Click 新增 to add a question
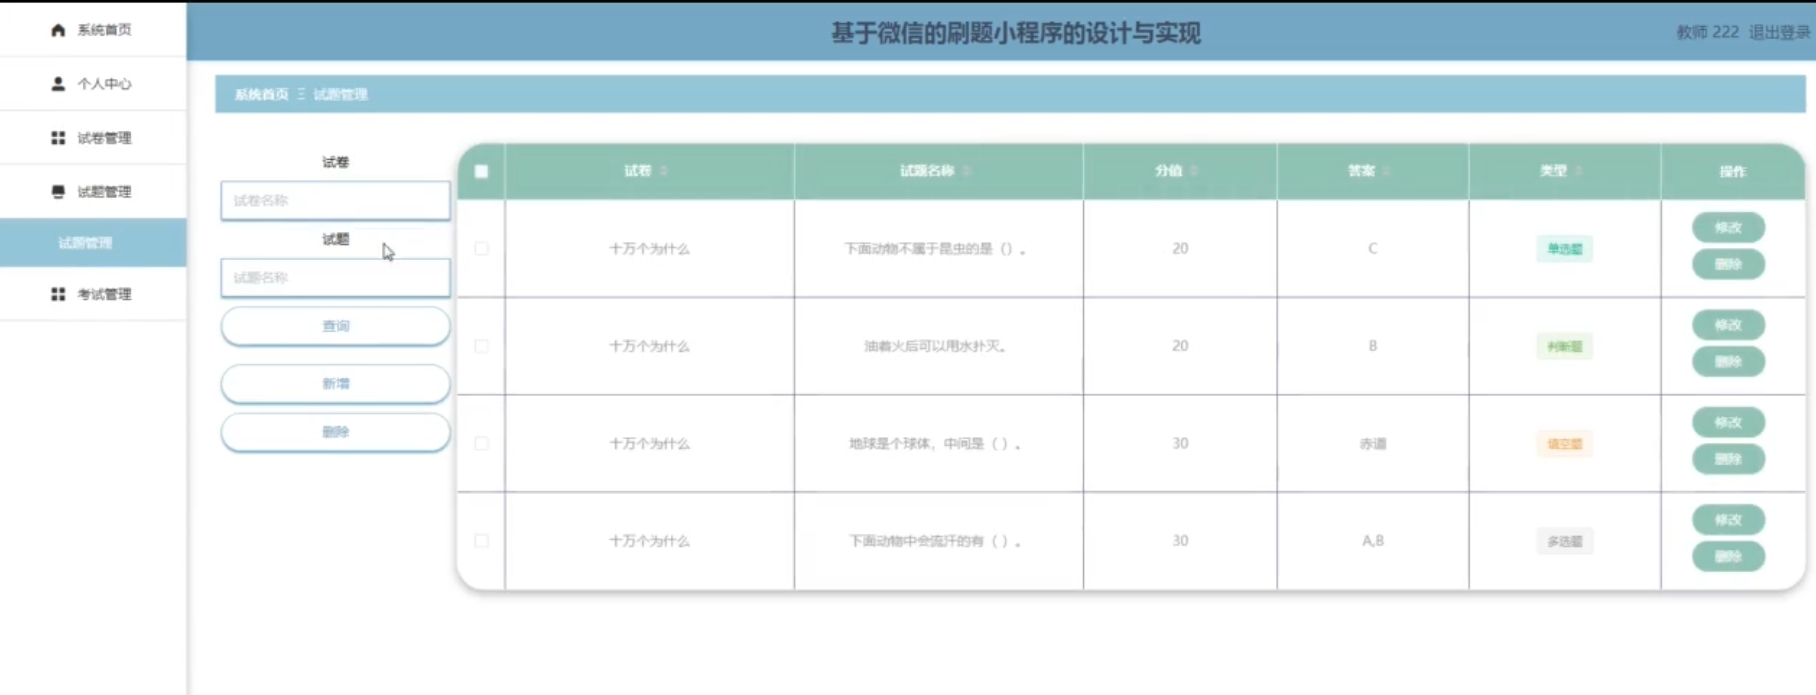The width and height of the screenshot is (1816, 695). tap(335, 384)
